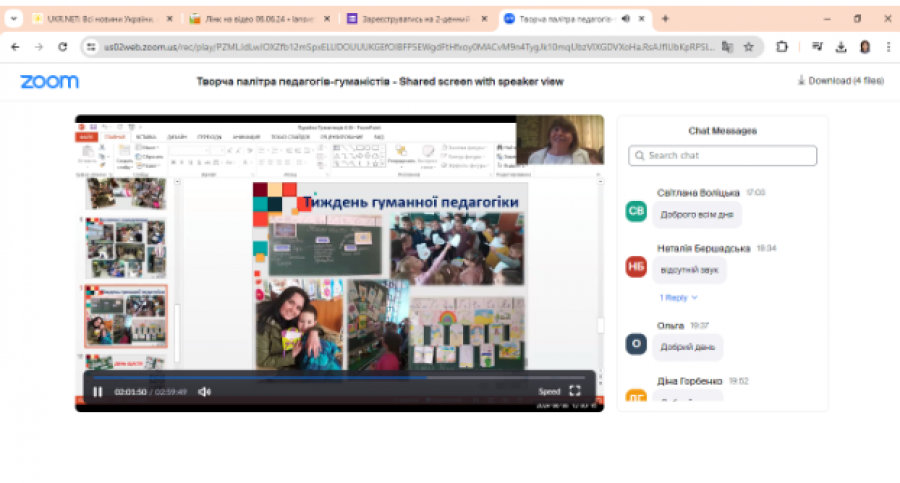The image size is (900, 483).
Task: Close the 'Лінк на відео' tab
Action: [327, 19]
